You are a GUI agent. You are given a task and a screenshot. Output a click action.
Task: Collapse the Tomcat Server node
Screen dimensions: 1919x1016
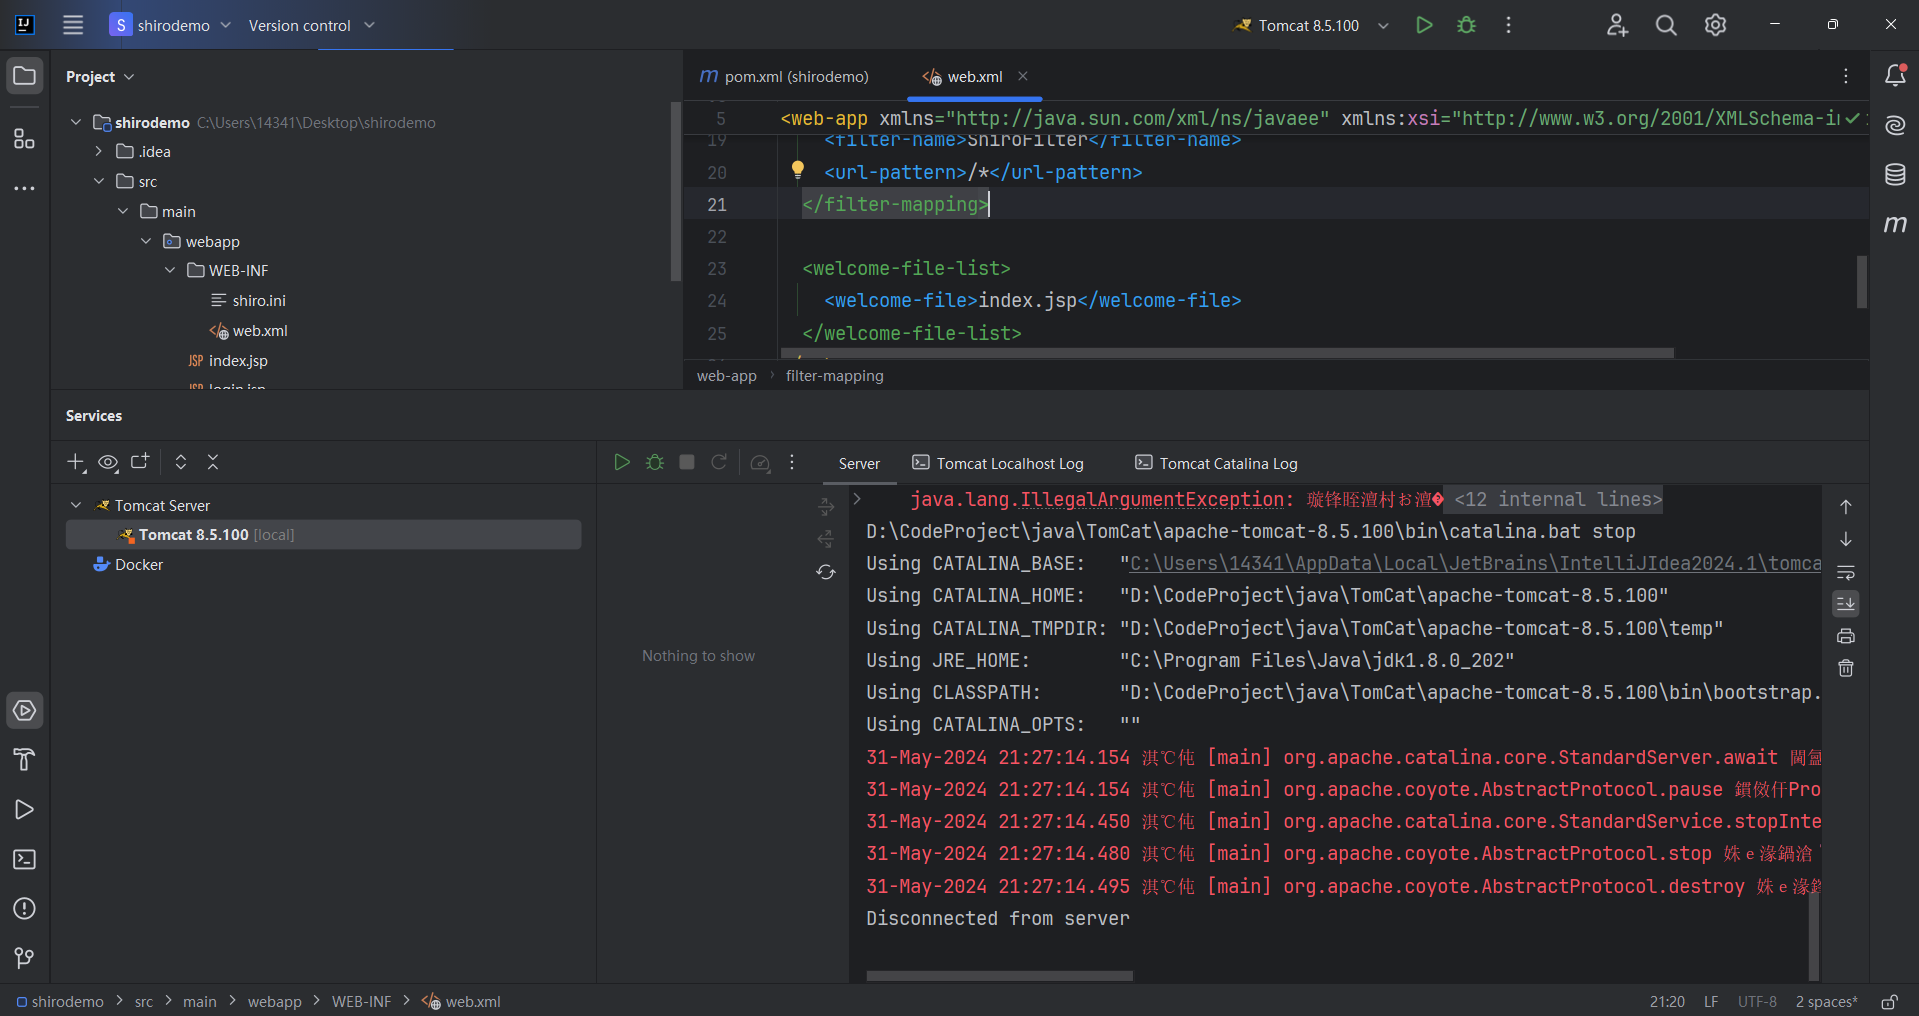76,505
